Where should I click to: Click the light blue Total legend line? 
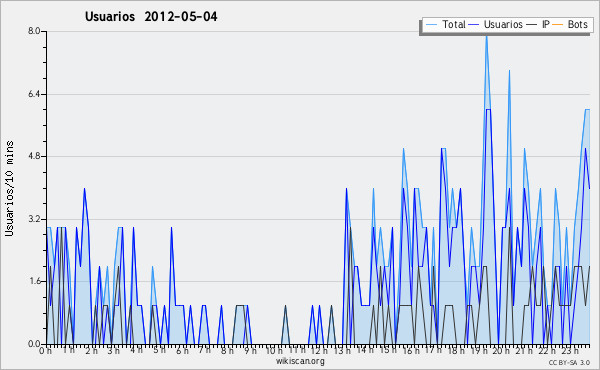point(431,25)
